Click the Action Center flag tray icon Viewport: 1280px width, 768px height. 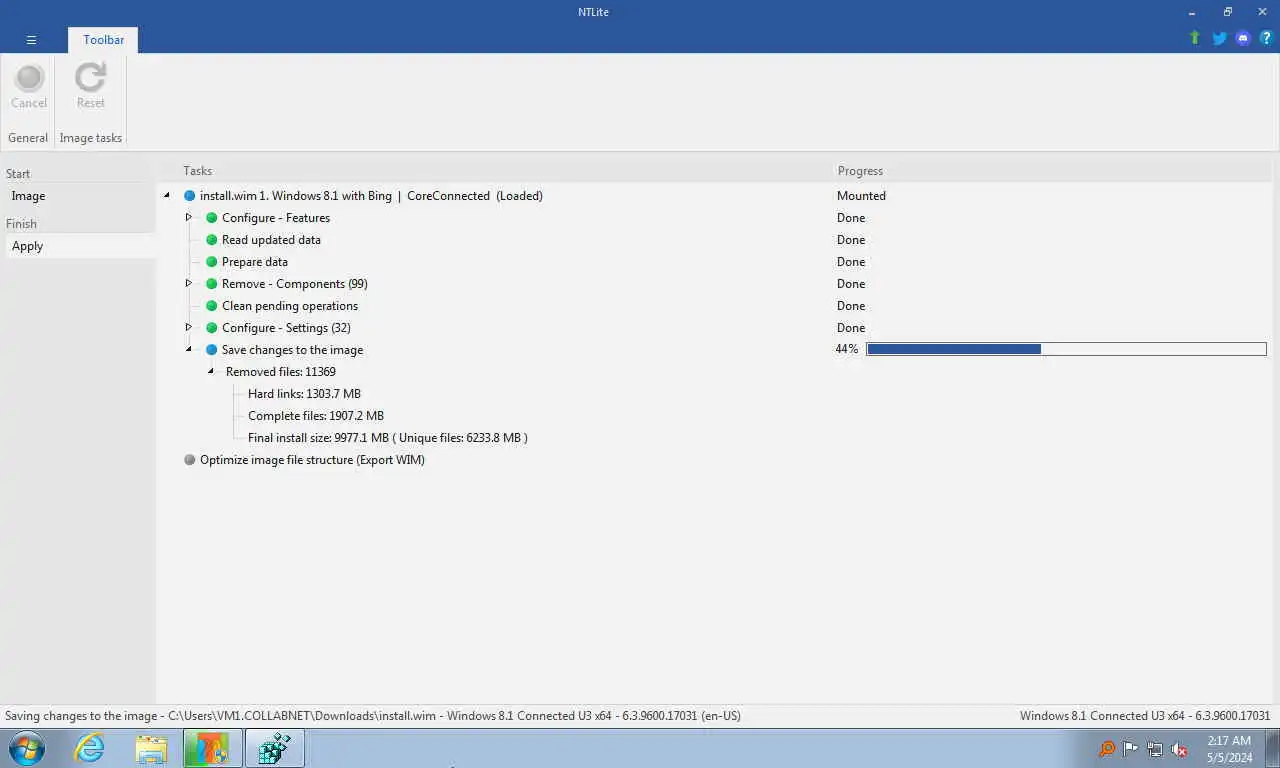point(1130,749)
